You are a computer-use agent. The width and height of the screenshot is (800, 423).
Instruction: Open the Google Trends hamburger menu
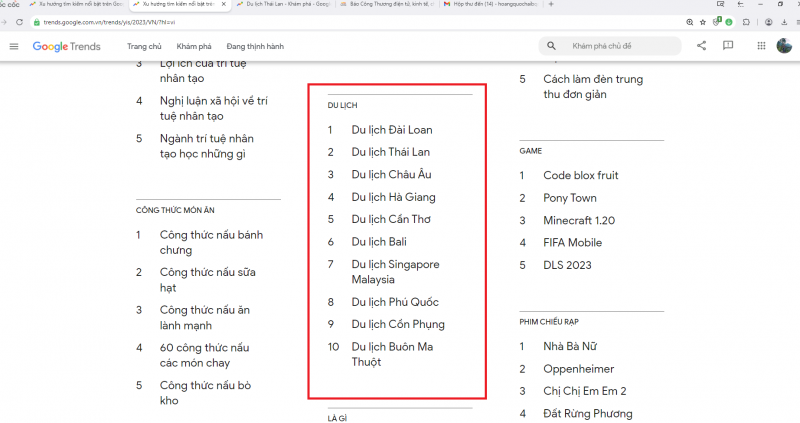point(14,46)
